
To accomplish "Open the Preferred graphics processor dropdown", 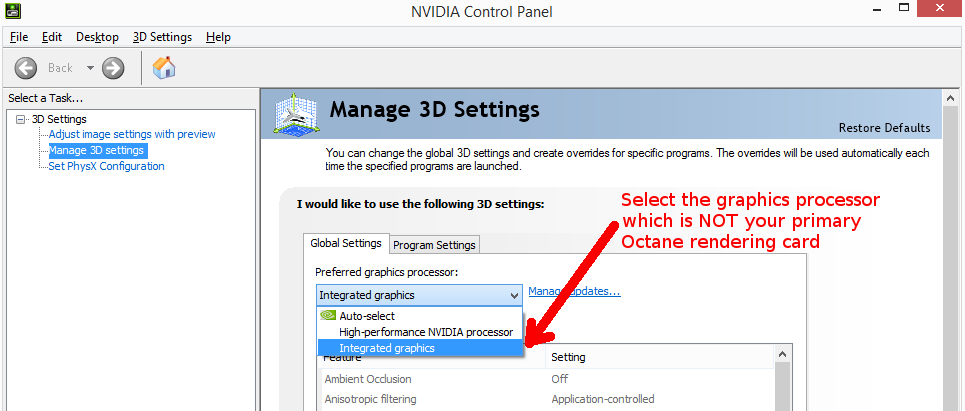I will click(420, 295).
